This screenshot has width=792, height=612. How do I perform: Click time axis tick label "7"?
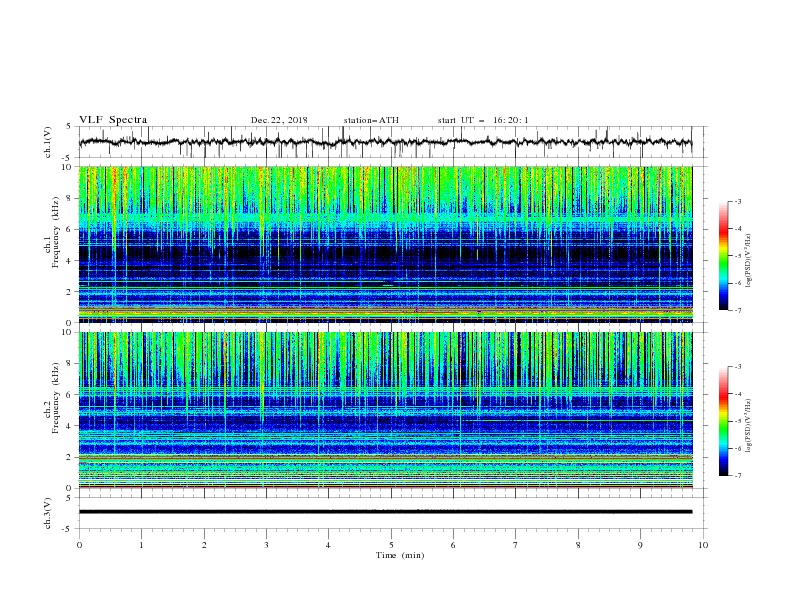516,545
